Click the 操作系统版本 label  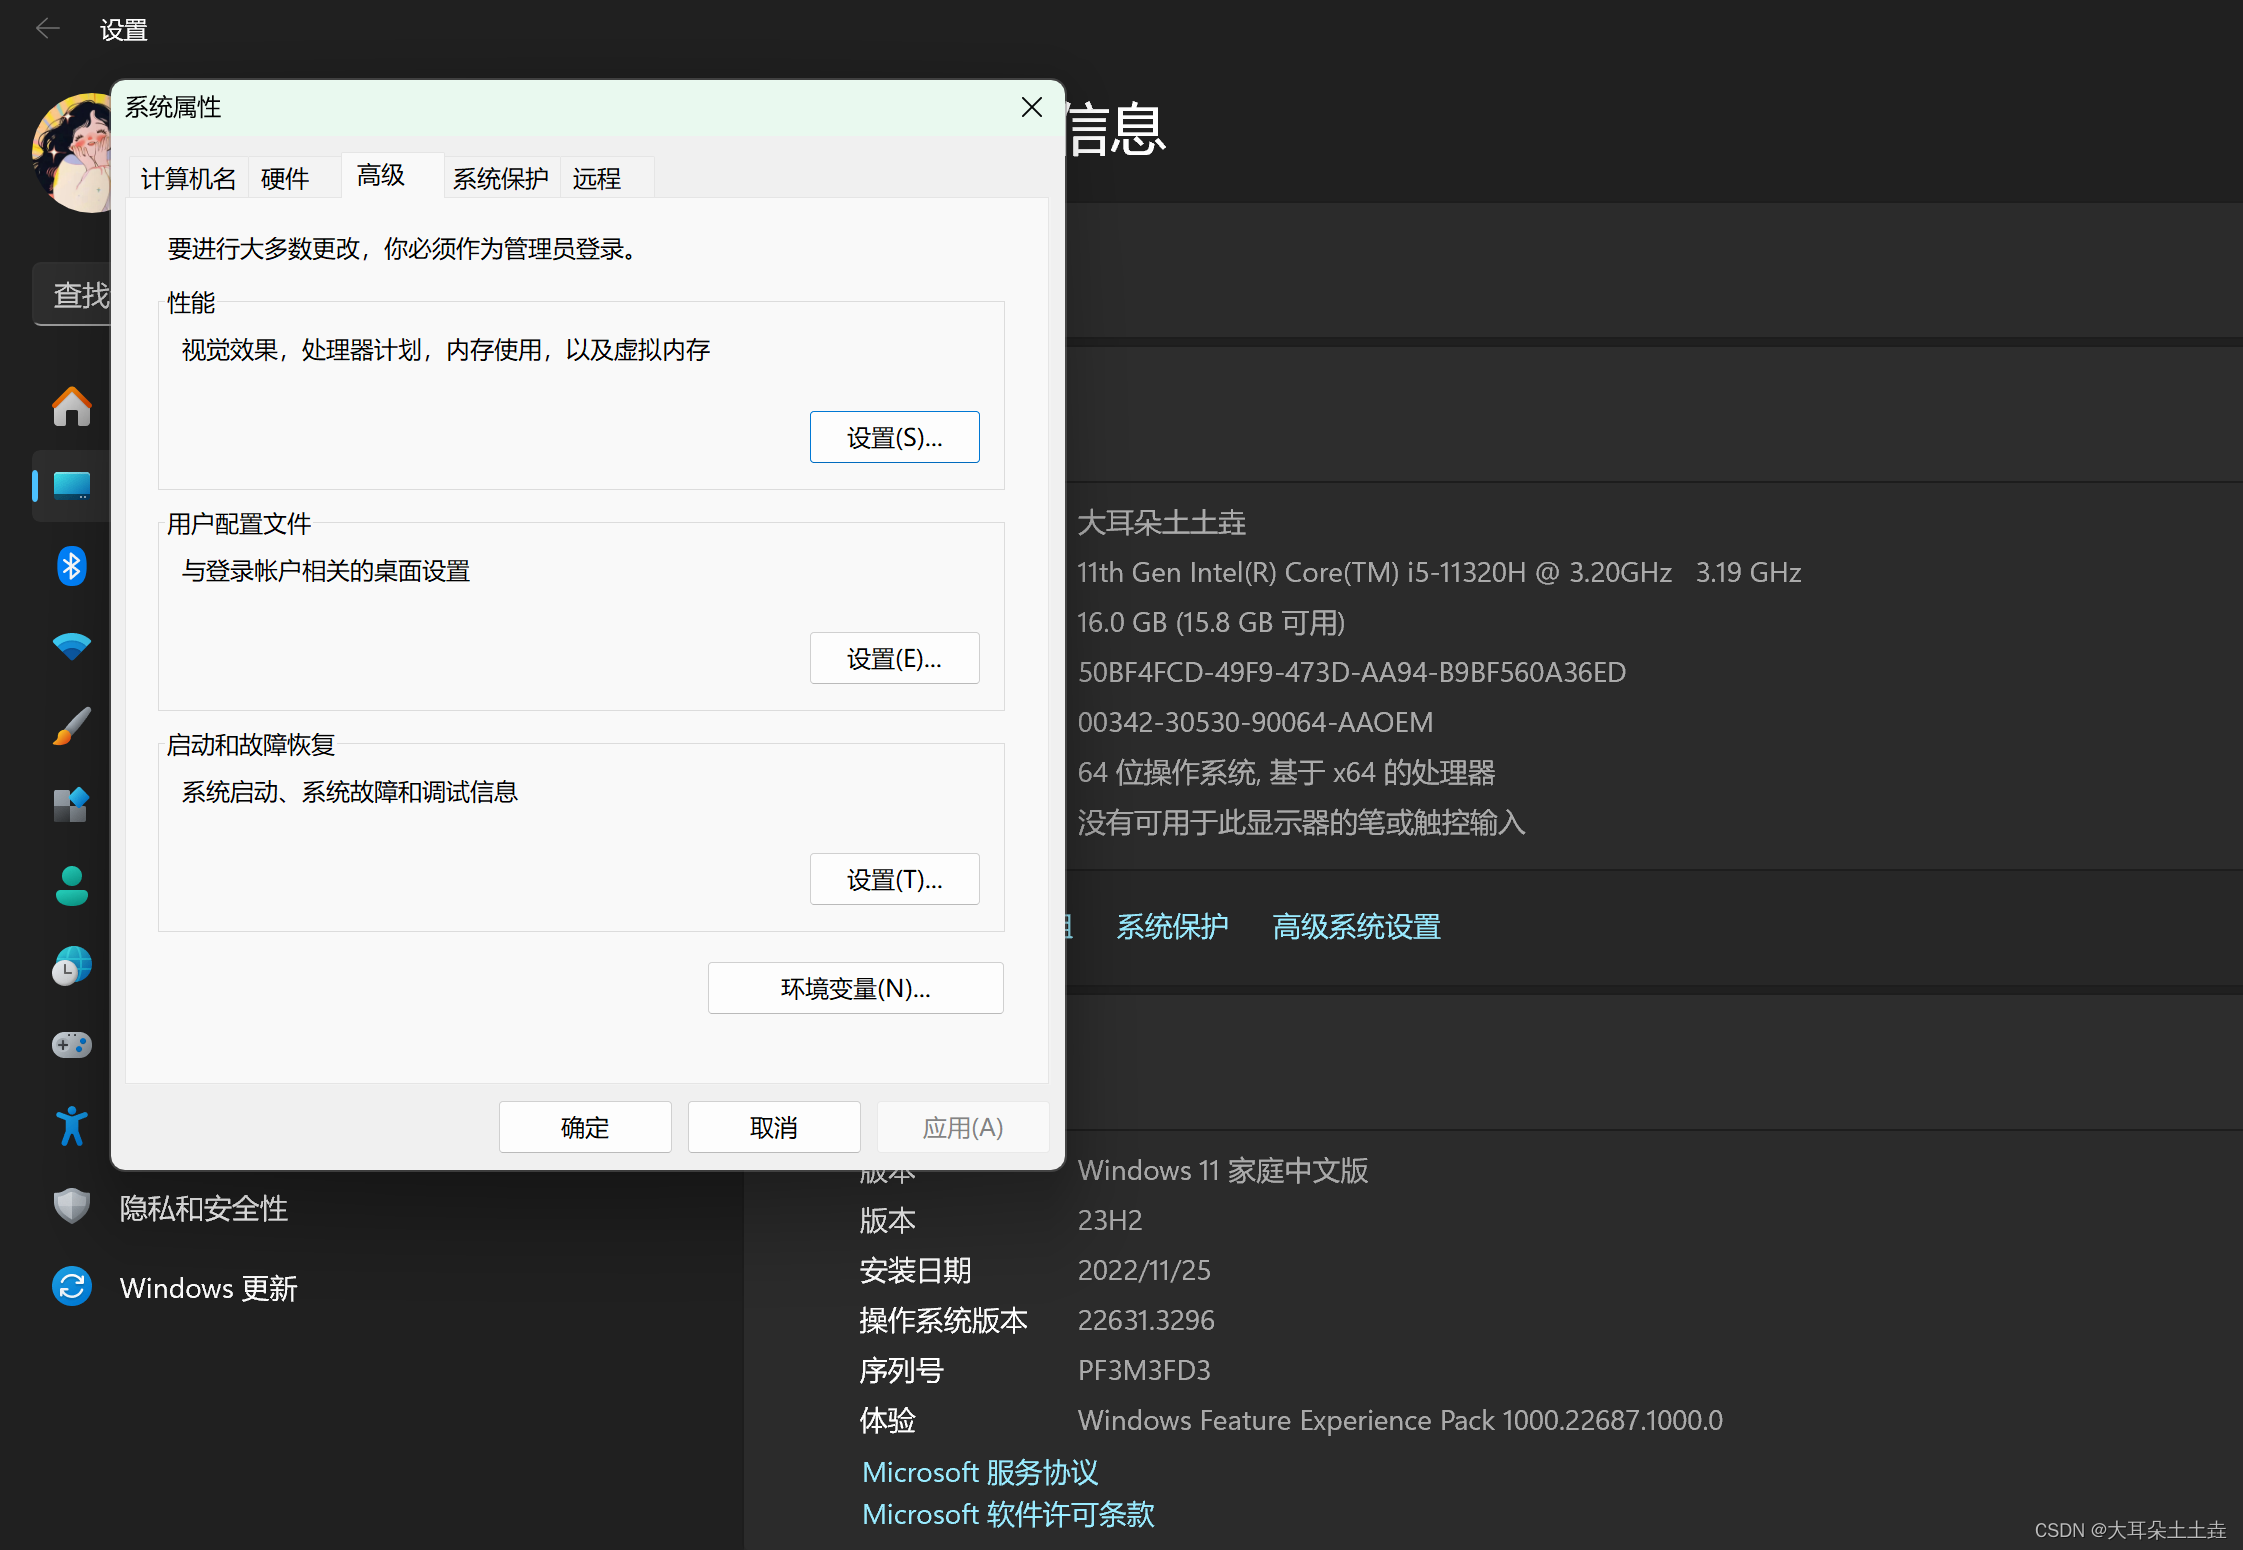coord(943,1320)
